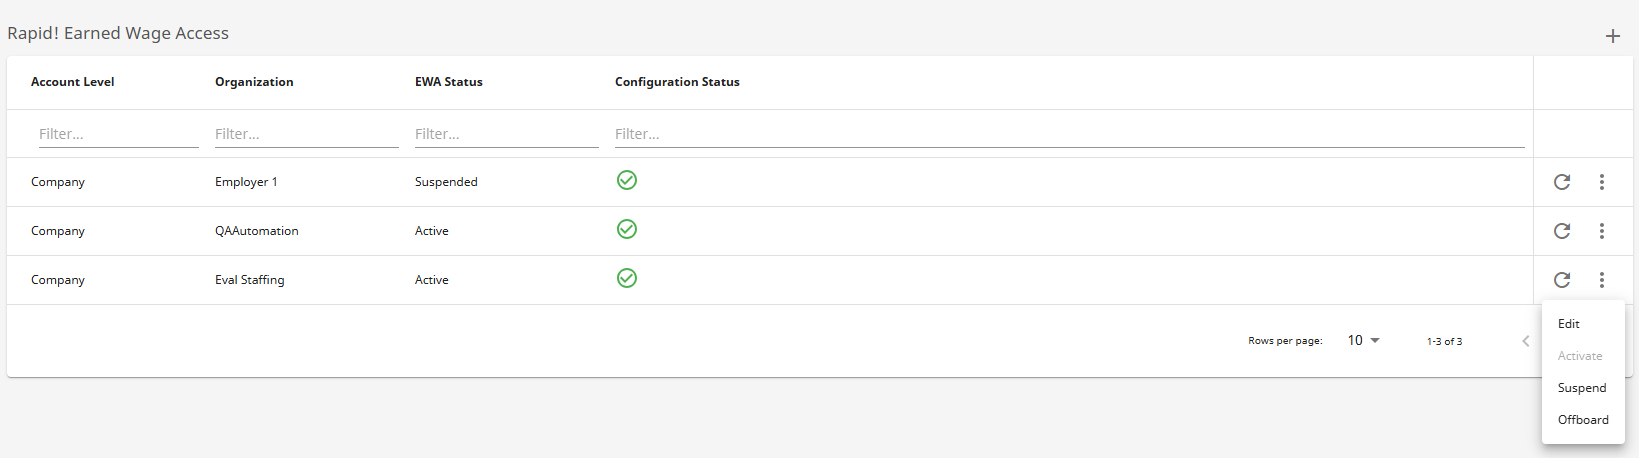Image resolution: width=1639 pixels, height=458 pixels.
Task: Click the EWA Status filter field
Action: pos(506,134)
